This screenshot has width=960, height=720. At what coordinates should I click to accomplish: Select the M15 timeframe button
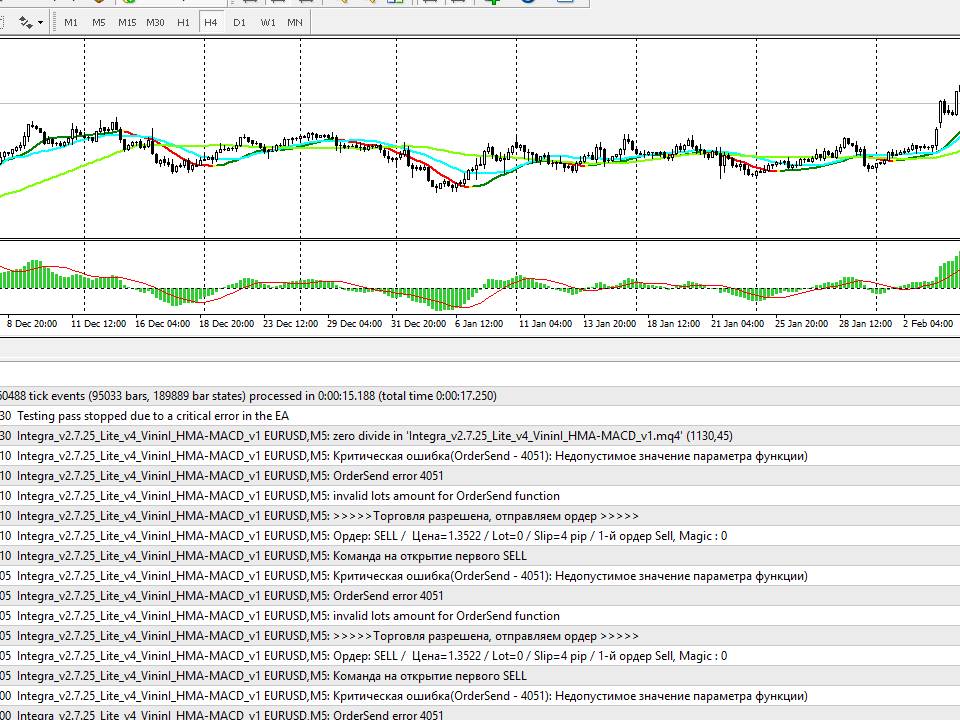point(127,23)
